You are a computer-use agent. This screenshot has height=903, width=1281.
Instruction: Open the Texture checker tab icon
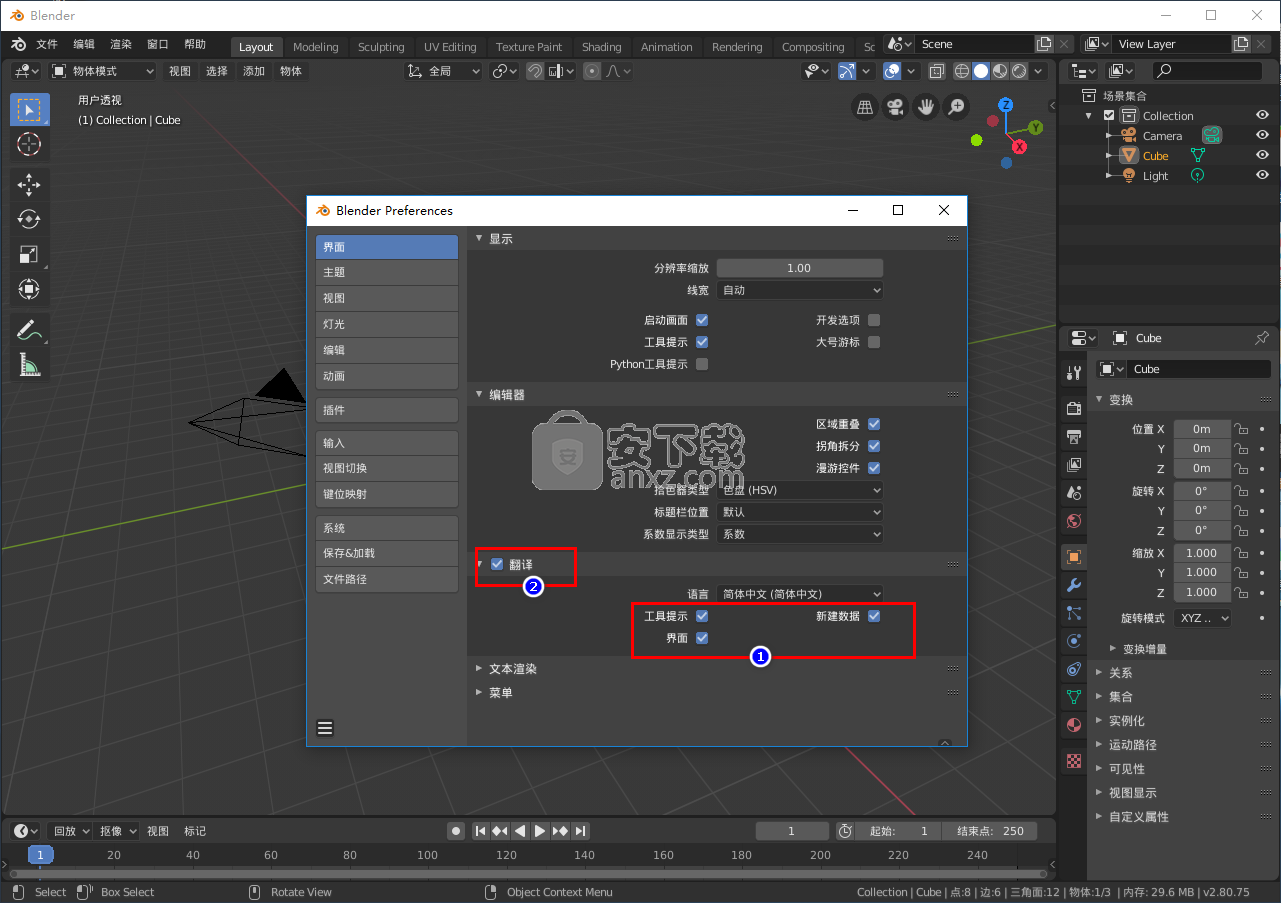tap(1074, 760)
